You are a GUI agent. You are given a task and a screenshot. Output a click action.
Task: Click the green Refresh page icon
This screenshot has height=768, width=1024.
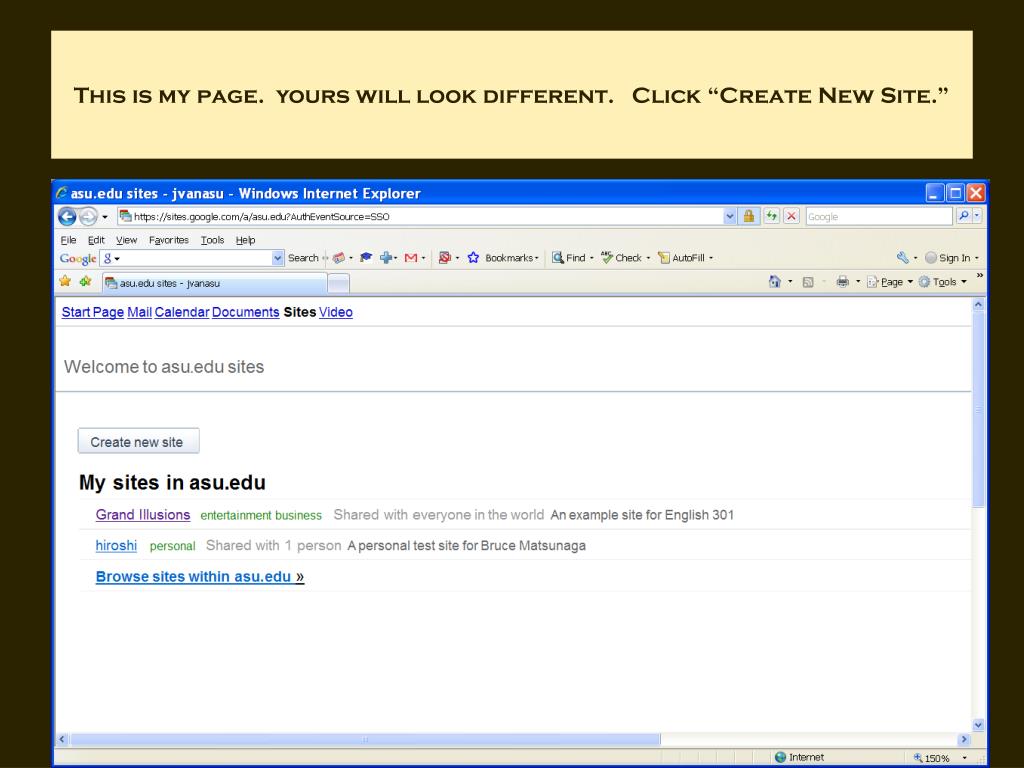click(x=772, y=216)
